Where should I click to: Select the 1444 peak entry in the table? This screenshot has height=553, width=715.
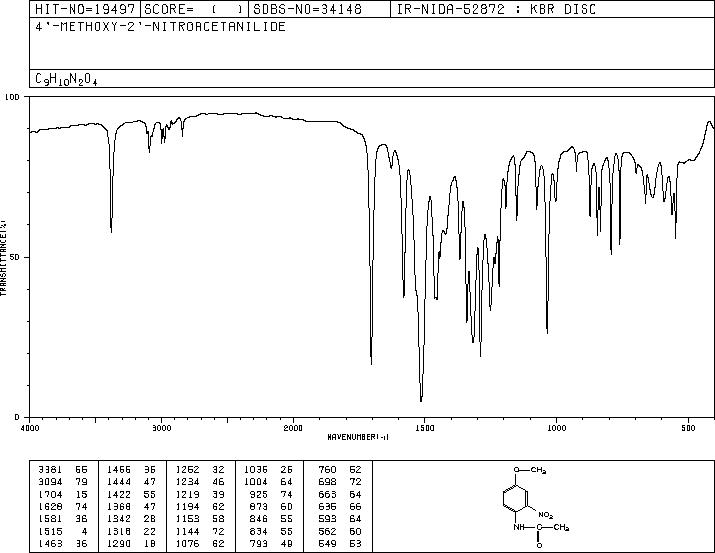(x=131, y=482)
